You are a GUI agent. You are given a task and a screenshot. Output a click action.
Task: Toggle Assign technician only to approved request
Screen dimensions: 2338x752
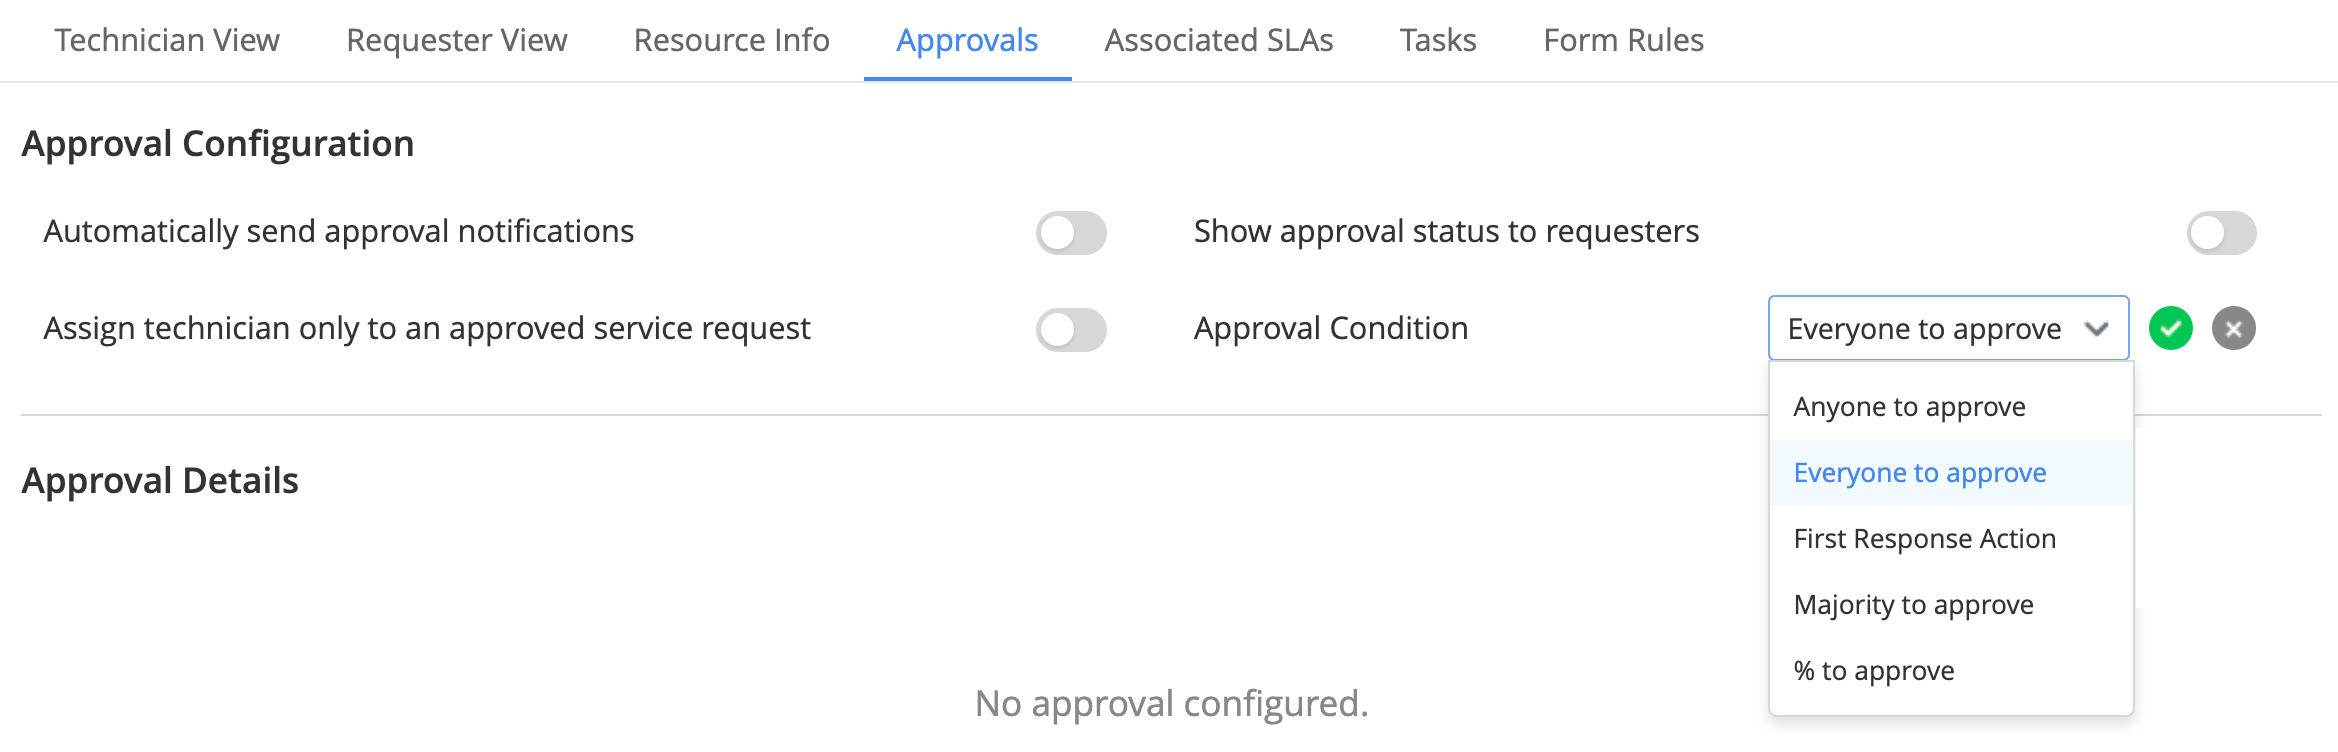point(1071,330)
